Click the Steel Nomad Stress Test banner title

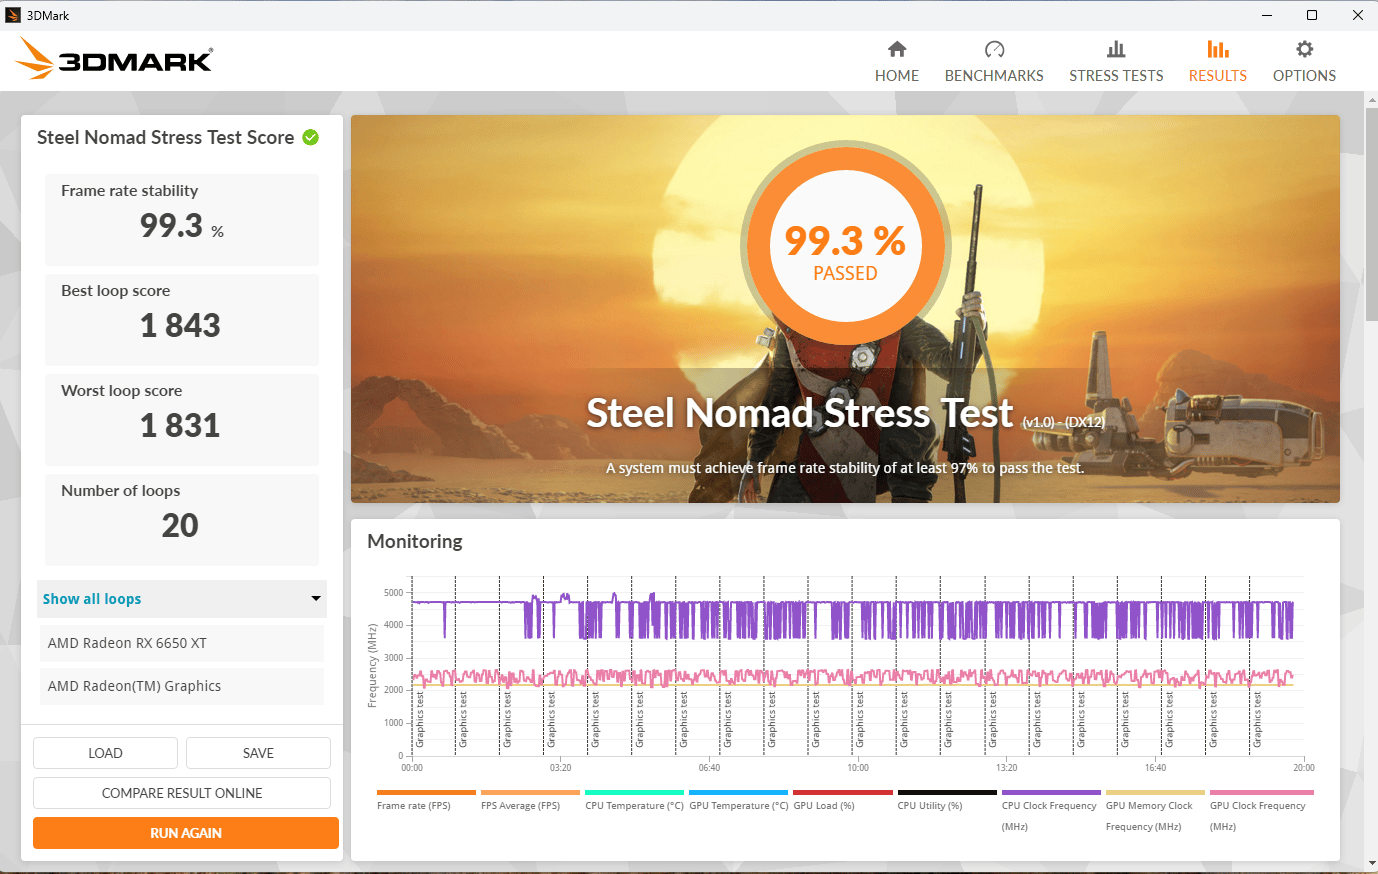click(x=799, y=413)
